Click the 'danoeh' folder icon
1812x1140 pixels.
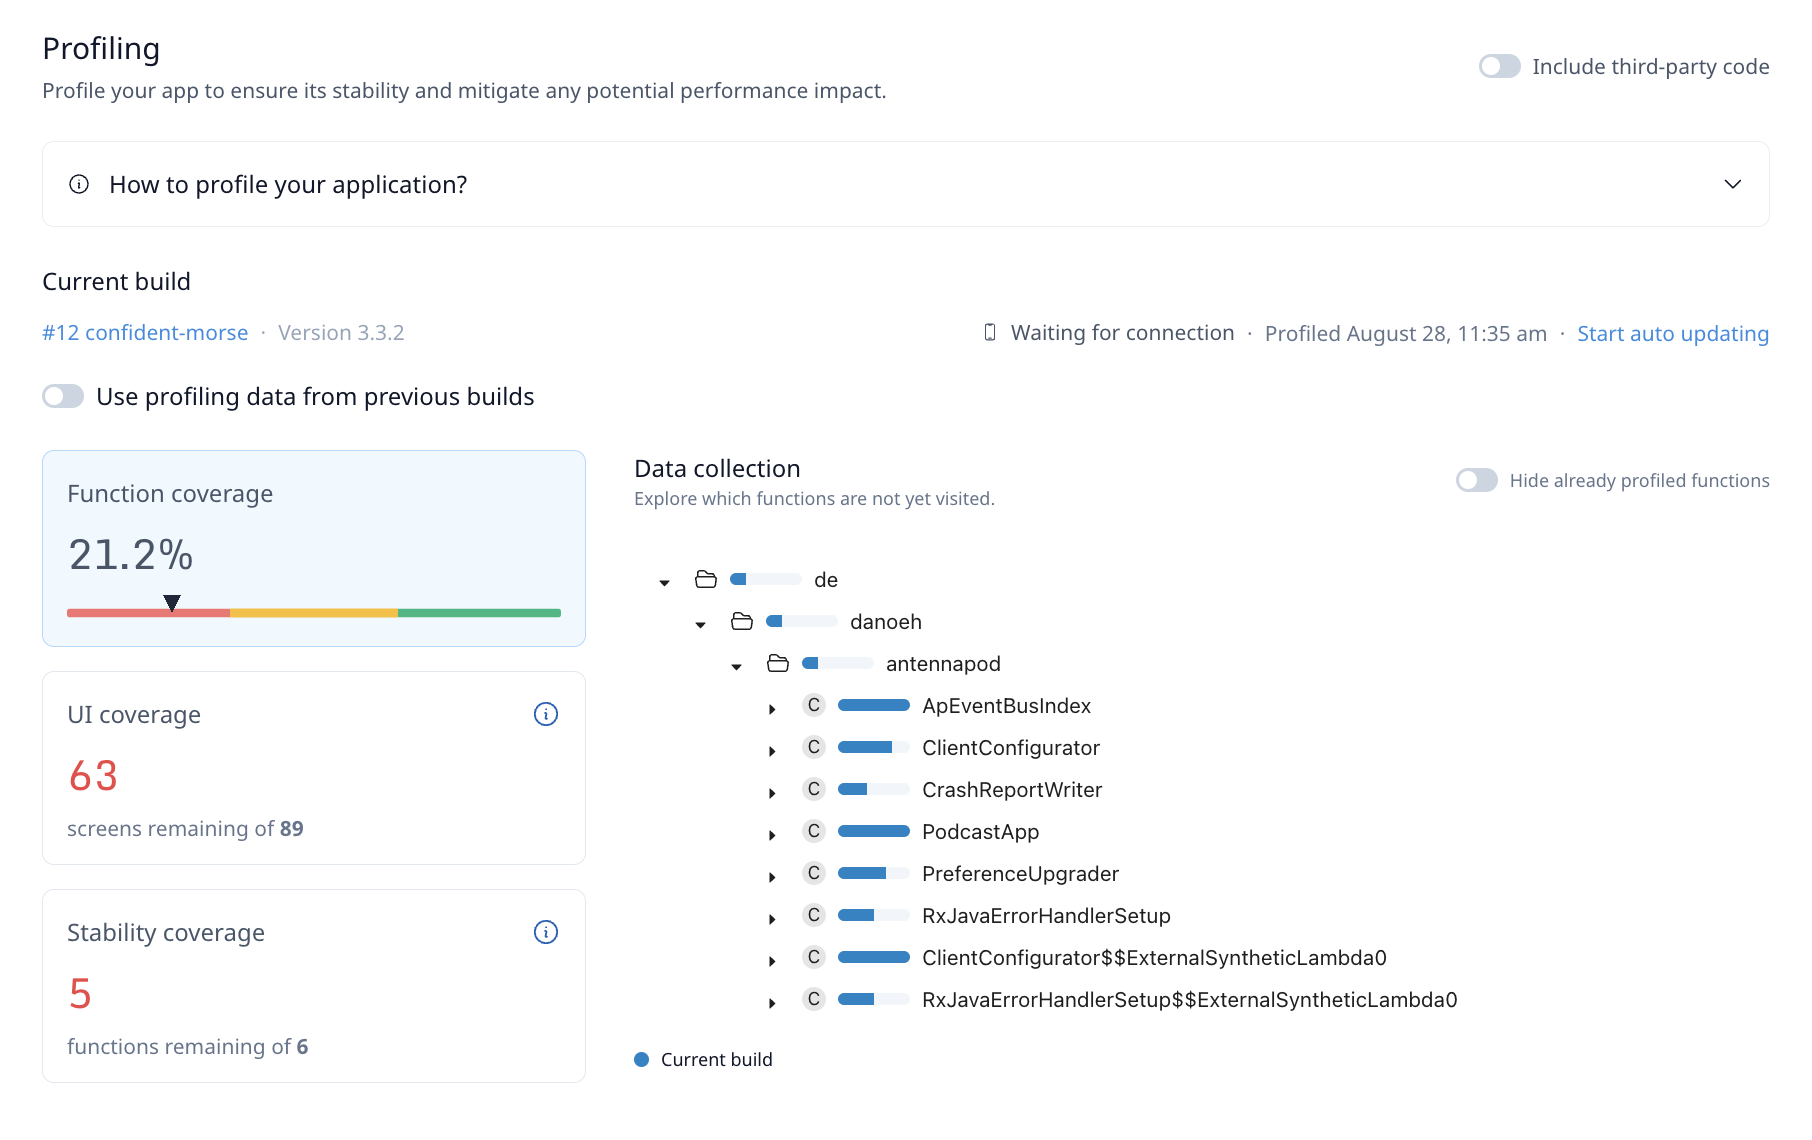click(742, 622)
